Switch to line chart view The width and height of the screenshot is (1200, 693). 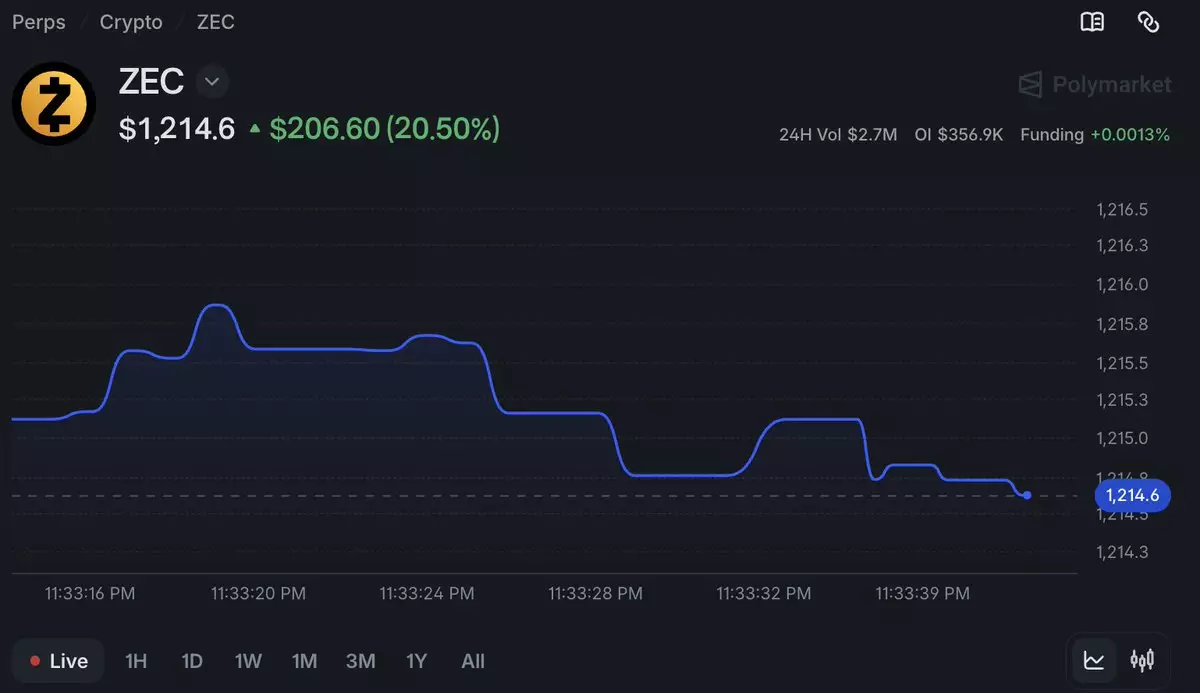[1094, 660]
